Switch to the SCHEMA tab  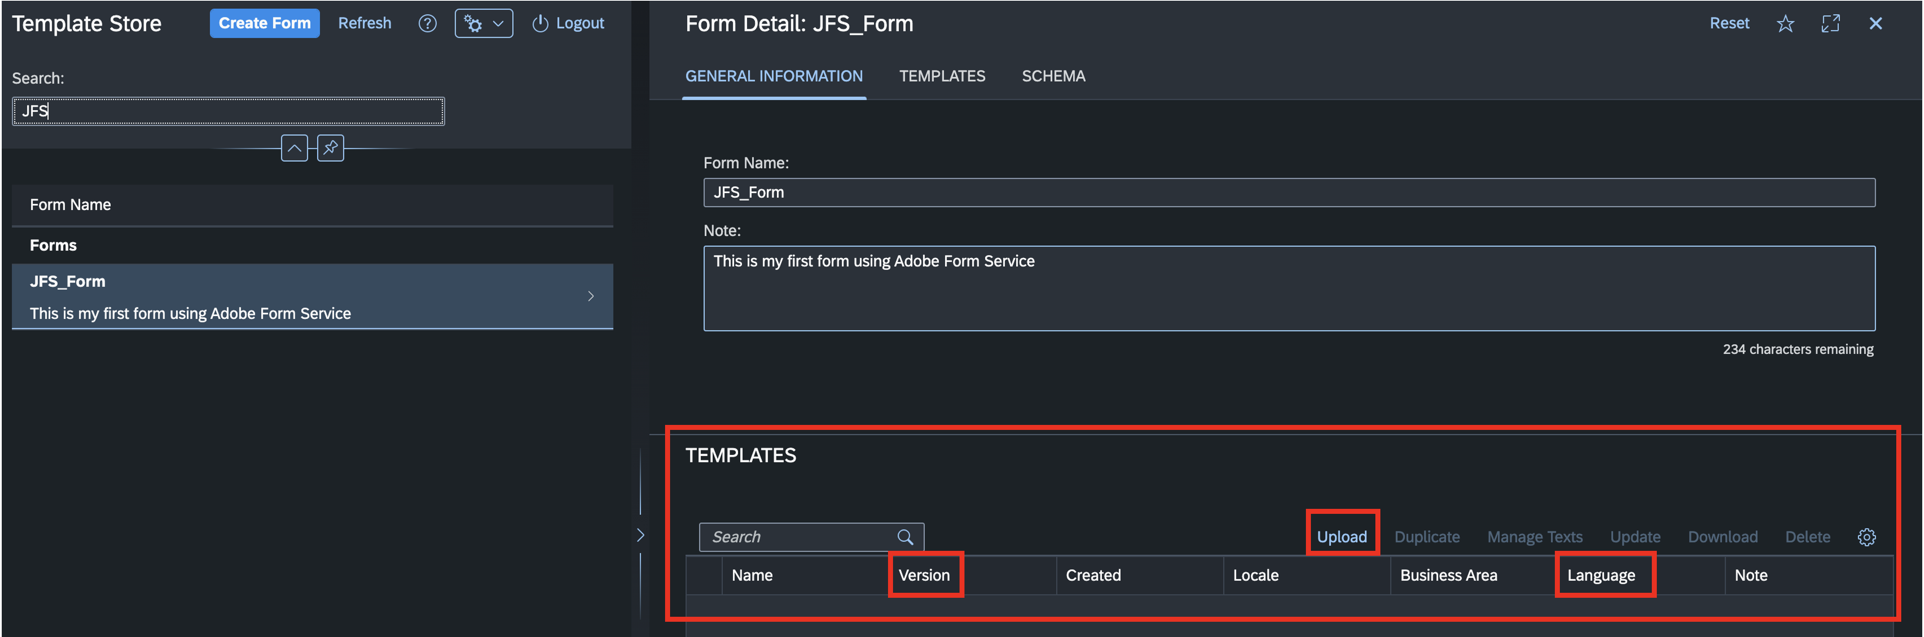point(1053,76)
